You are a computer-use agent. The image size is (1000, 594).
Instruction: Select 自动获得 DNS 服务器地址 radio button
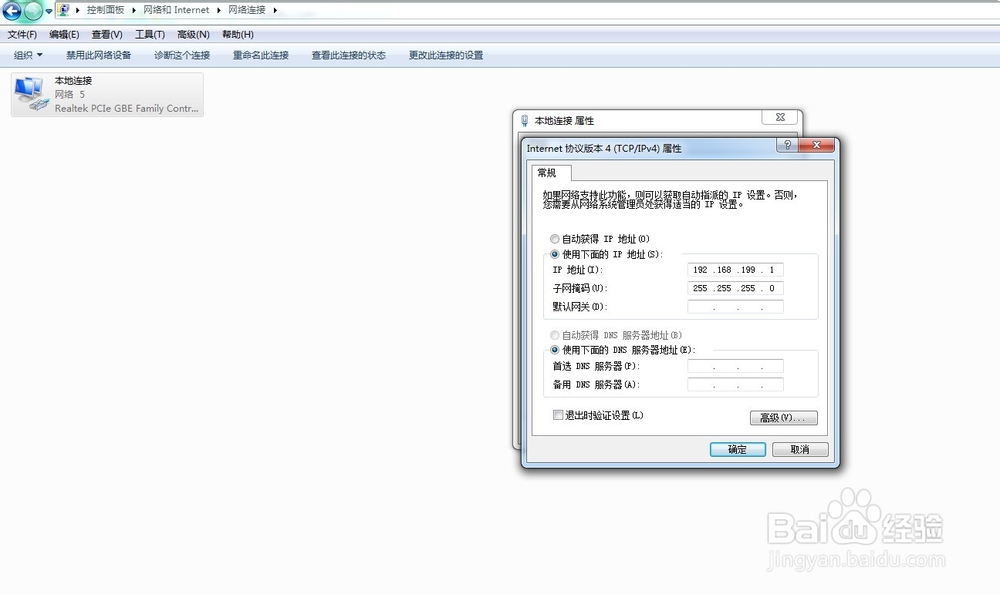pyautogui.click(x=554, y=335)
